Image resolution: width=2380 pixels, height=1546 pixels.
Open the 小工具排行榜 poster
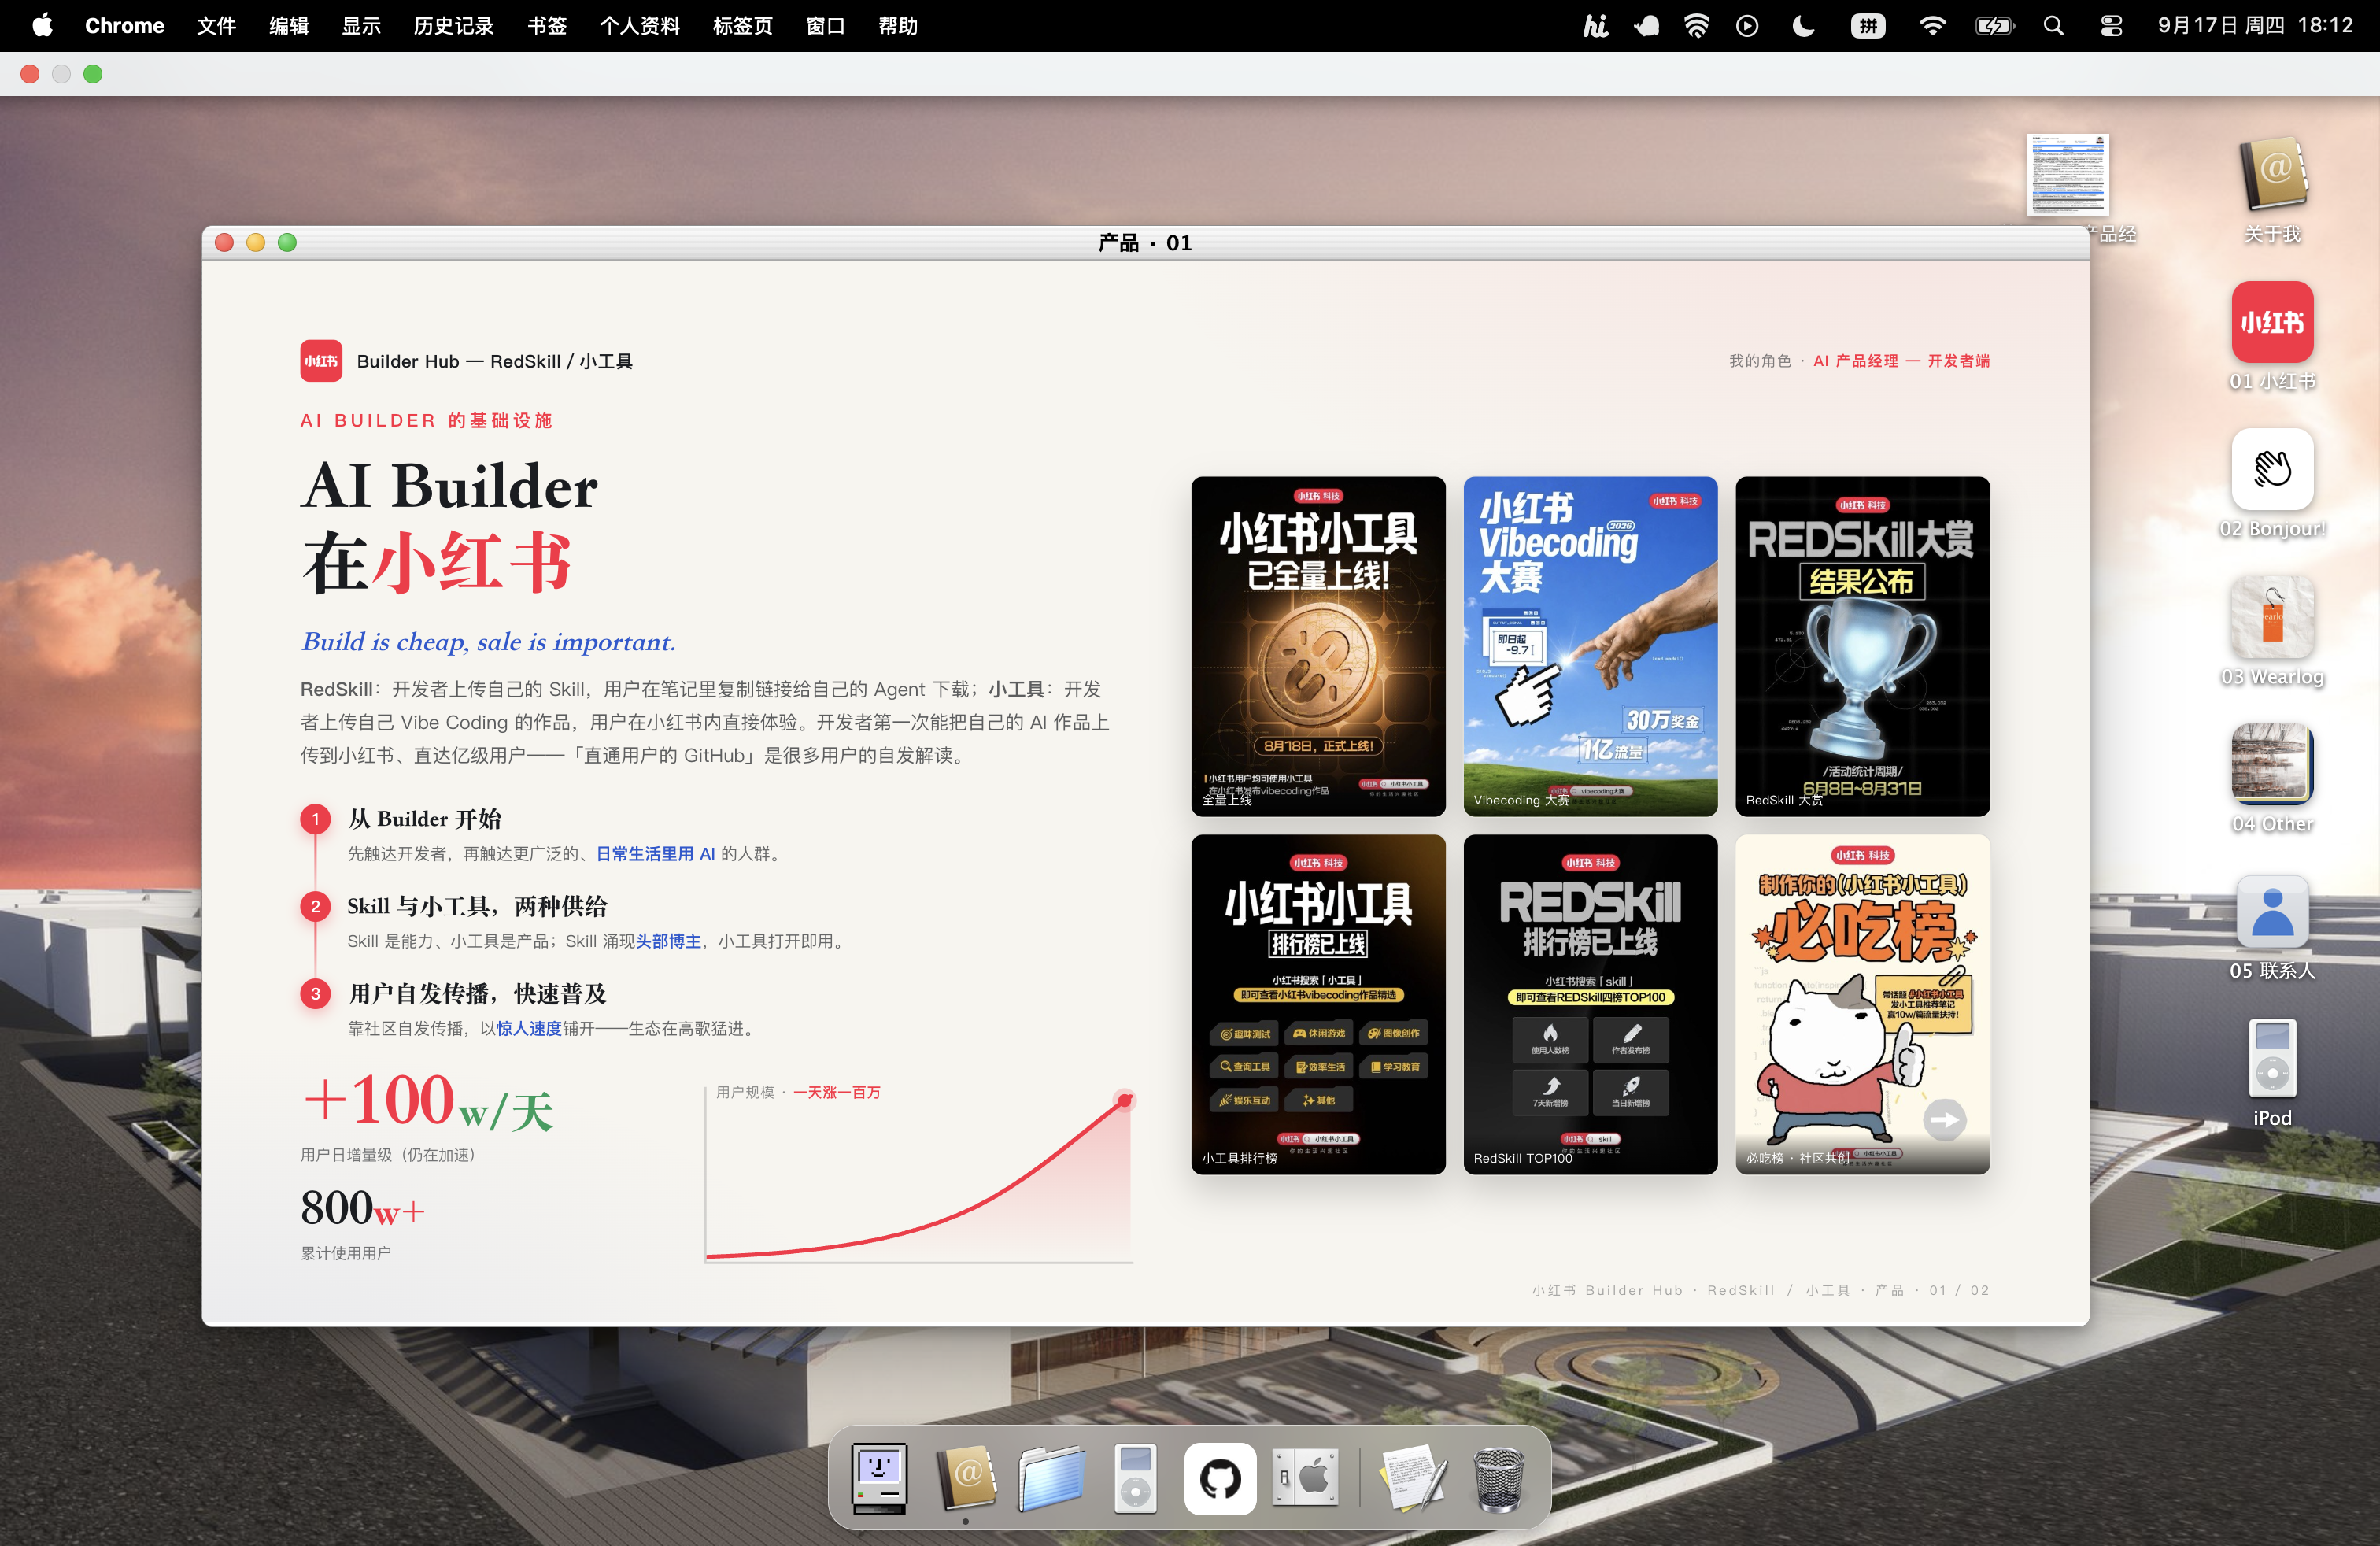click(x=1318, y=1004)
